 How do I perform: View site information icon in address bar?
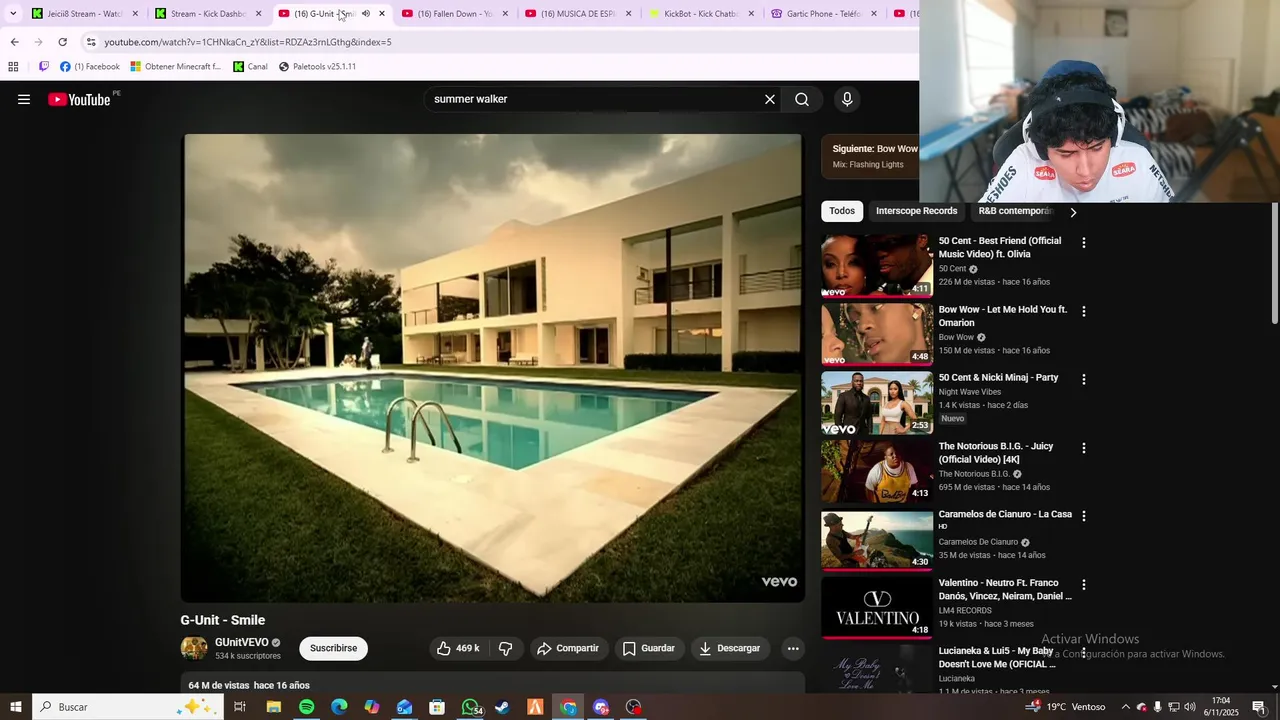(91, 42)
